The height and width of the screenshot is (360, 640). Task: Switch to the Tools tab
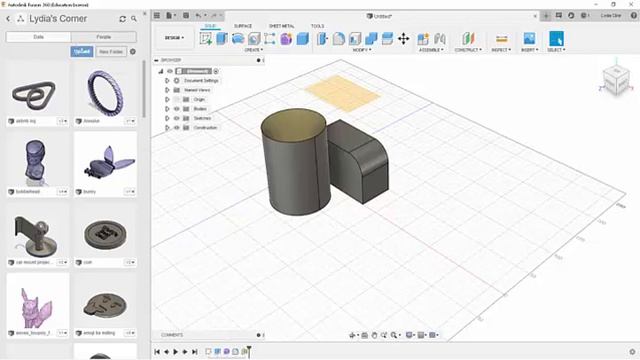(317, 26)
